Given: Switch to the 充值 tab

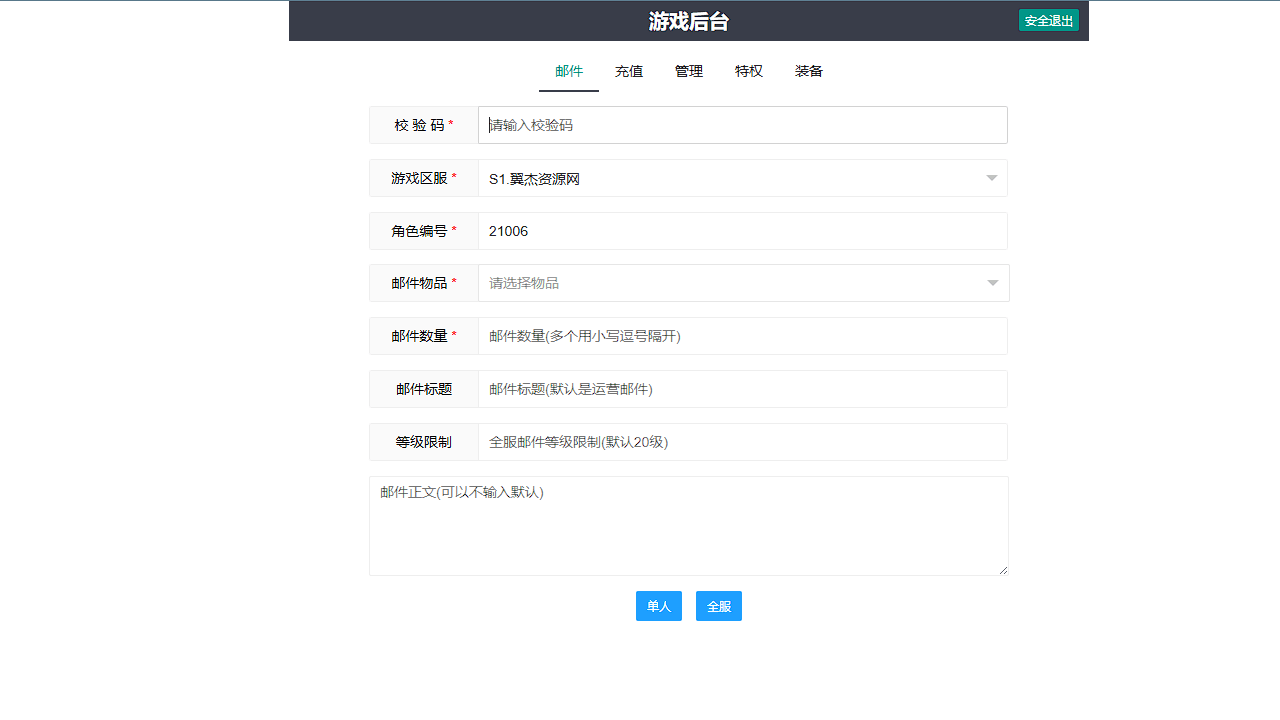Looking at the screenshot, I should click(x=628, y=71).
